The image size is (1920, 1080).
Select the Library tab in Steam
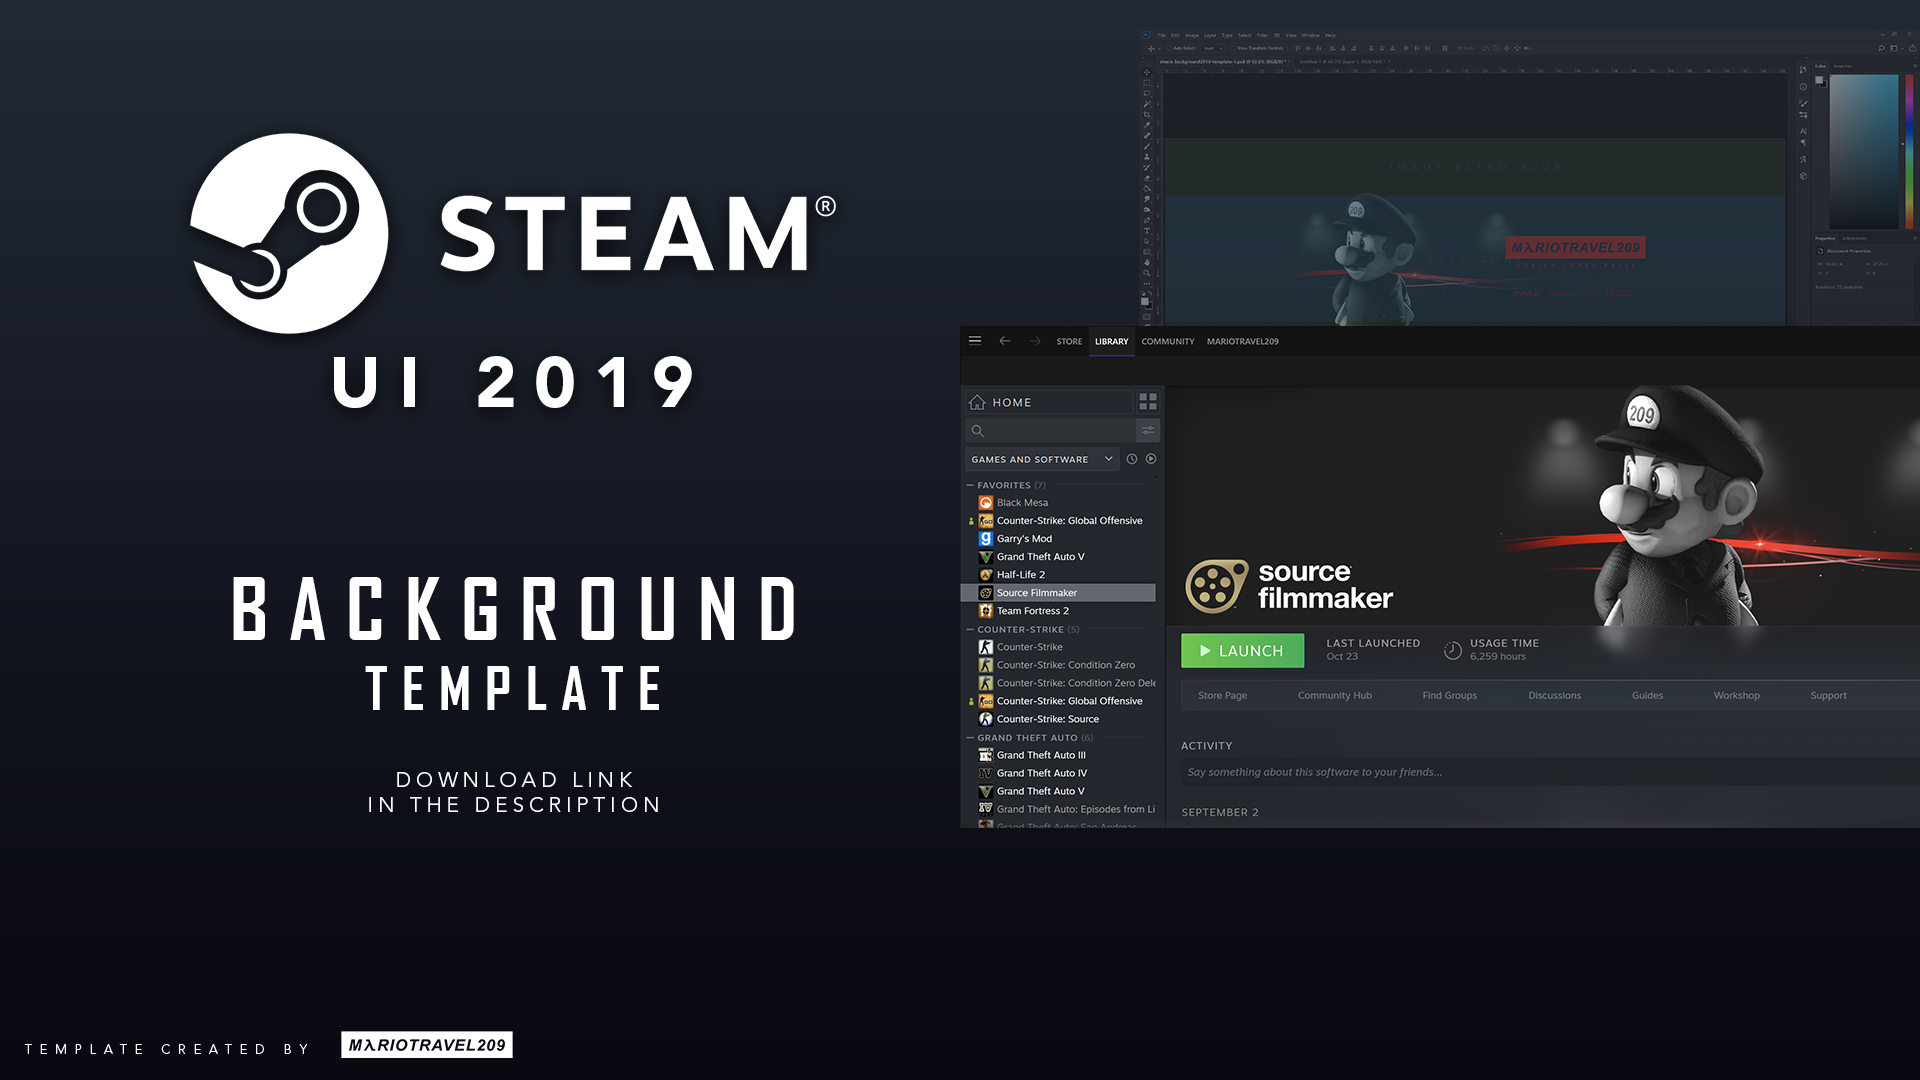pyautogui.click(x=1111, y=341)
